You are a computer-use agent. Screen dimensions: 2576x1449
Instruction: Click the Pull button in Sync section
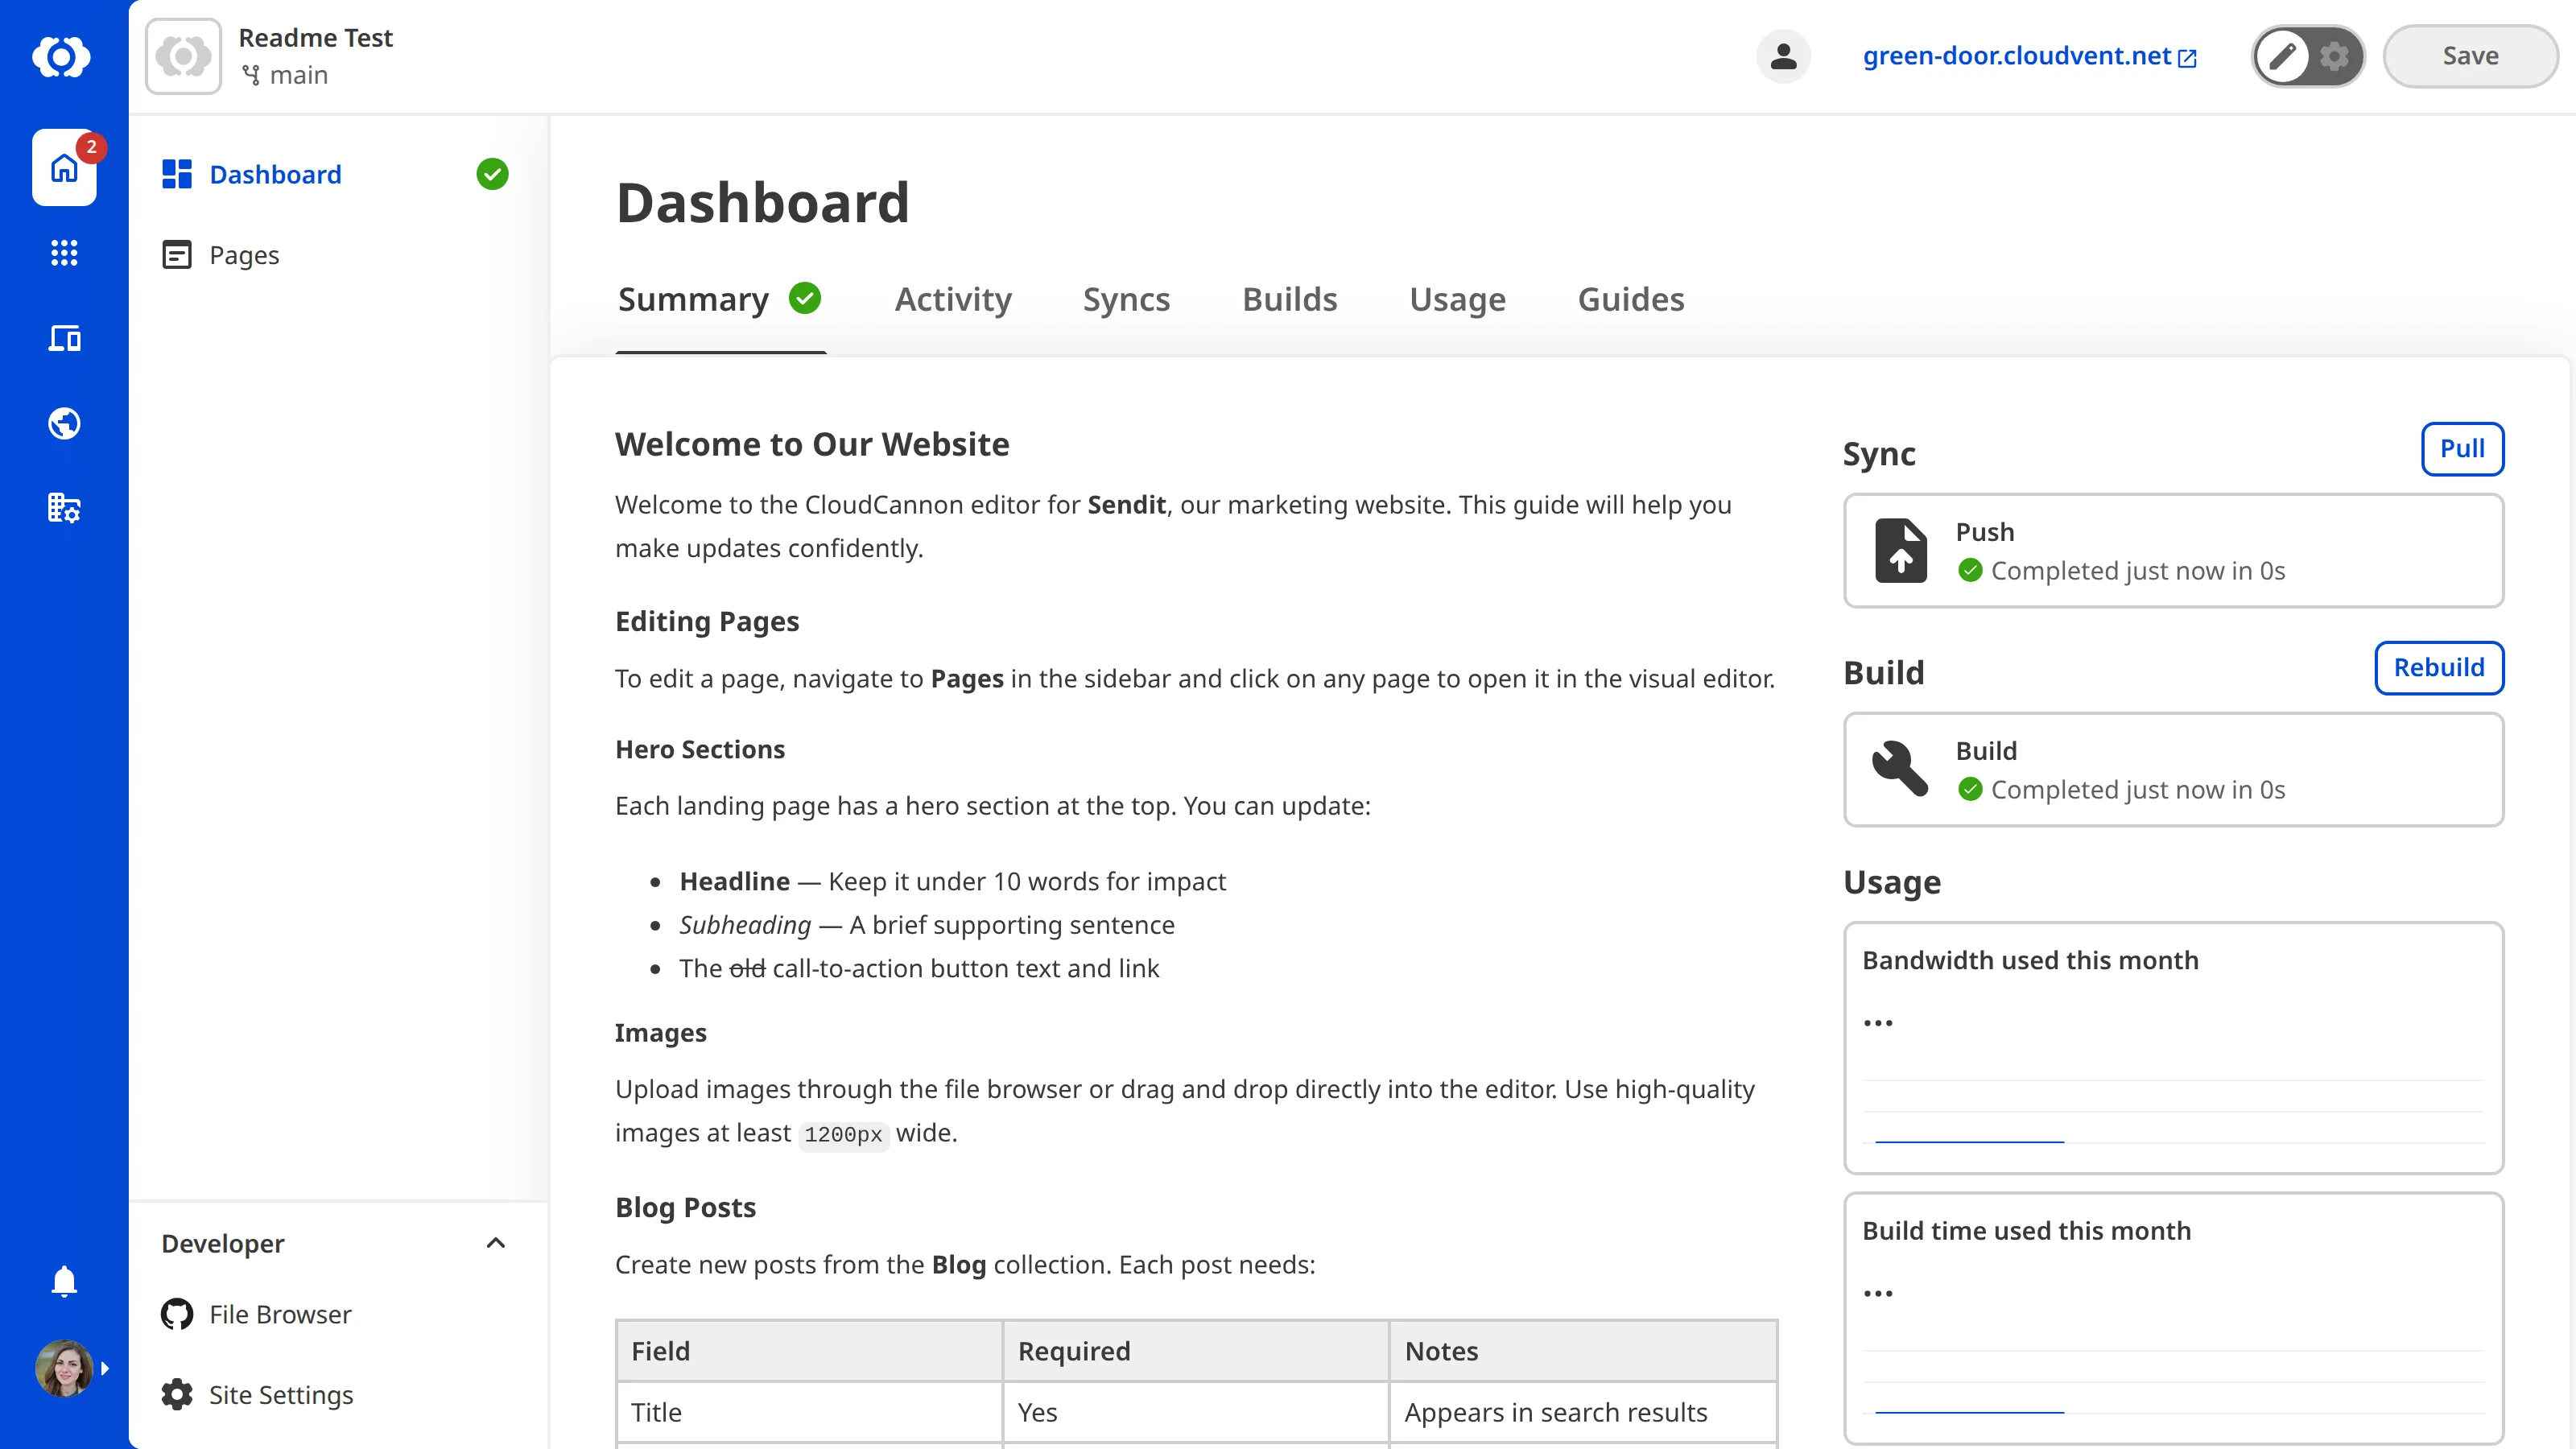(x=2462, y=449)
